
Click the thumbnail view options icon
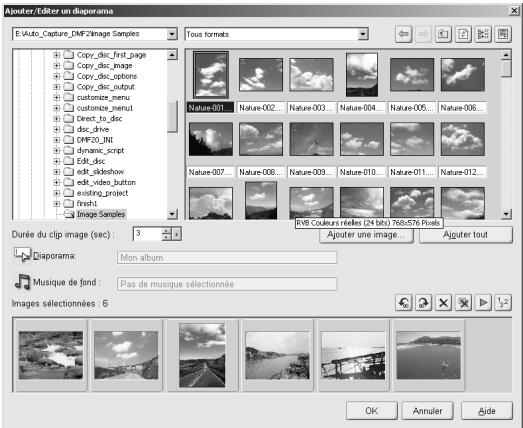(503, 34)
